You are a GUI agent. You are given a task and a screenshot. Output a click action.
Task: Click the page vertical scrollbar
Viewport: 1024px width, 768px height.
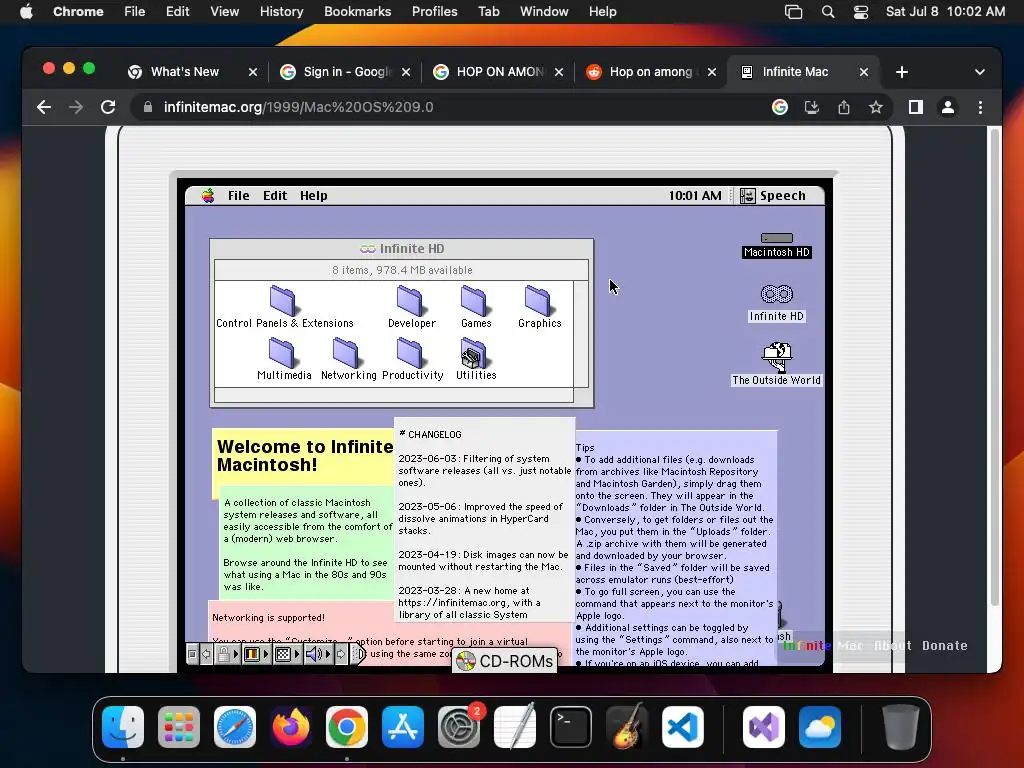[x=995, y=366]
